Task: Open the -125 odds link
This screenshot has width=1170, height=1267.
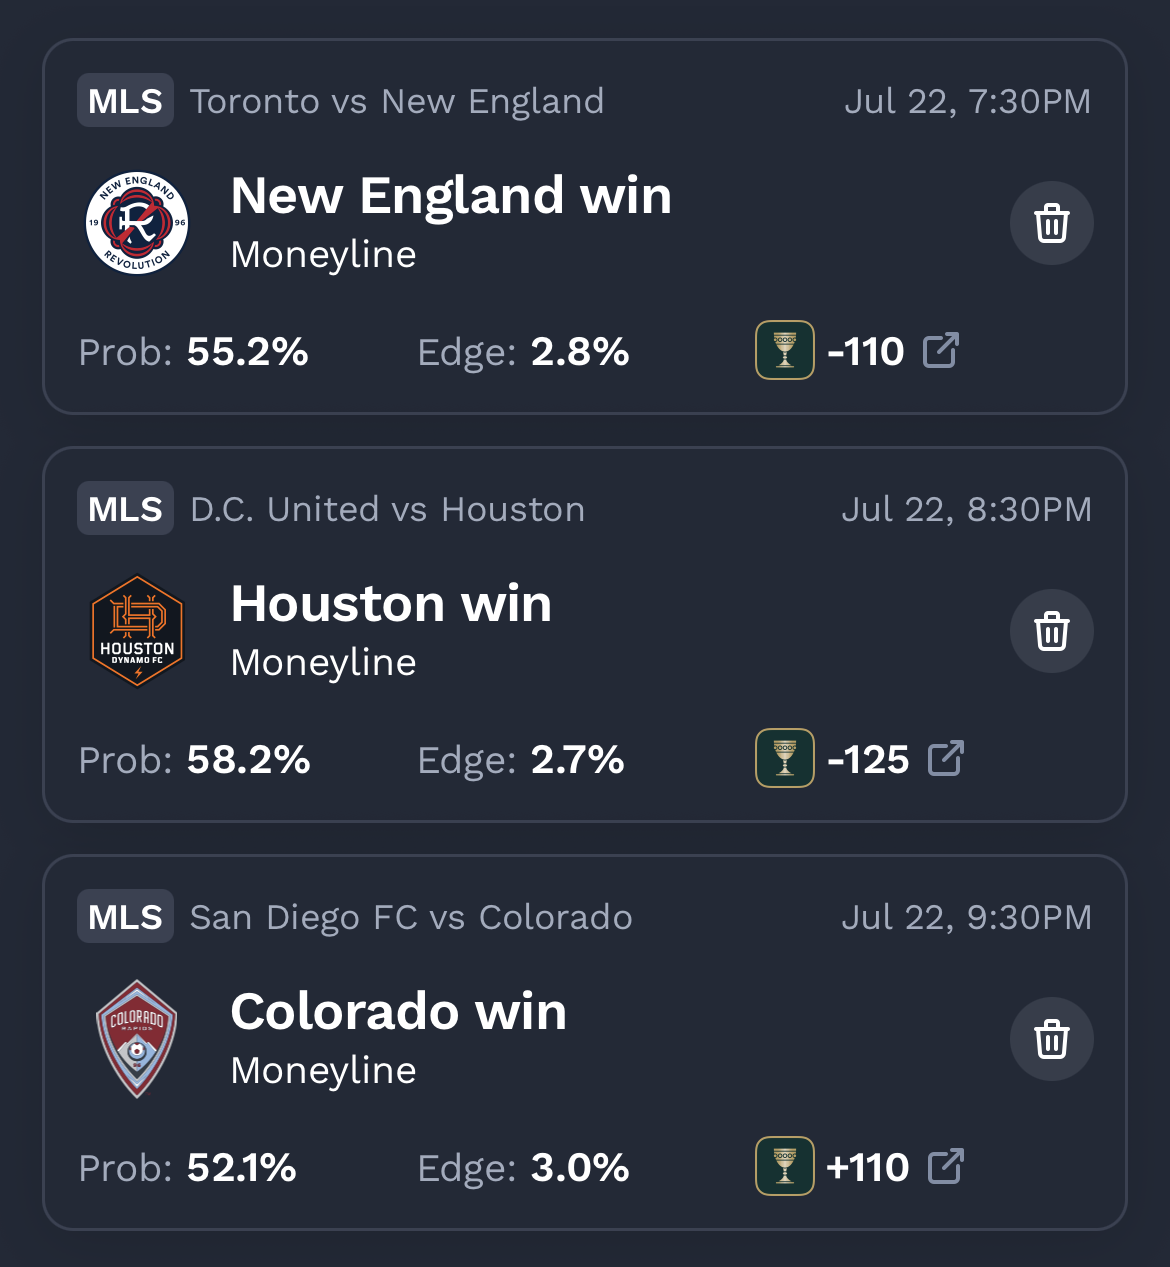Action: (x=869, y=760)
